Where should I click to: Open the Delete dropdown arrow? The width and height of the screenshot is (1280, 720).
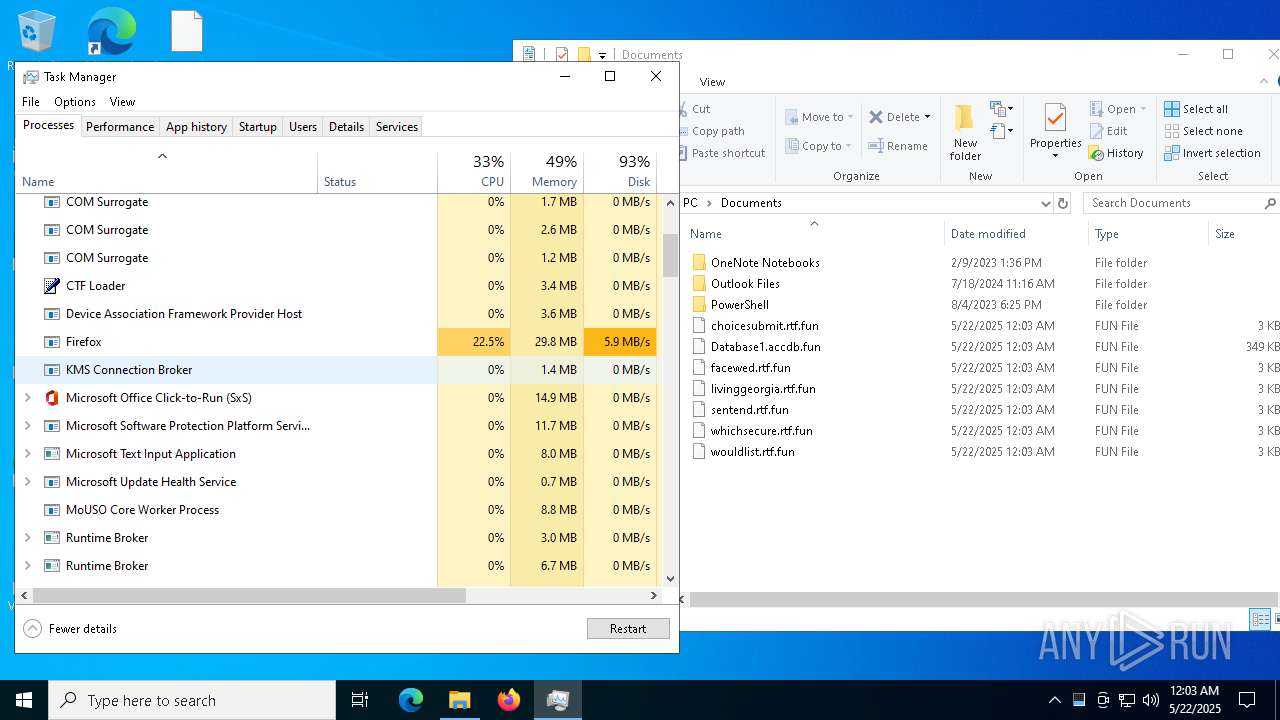click(927, 117)
